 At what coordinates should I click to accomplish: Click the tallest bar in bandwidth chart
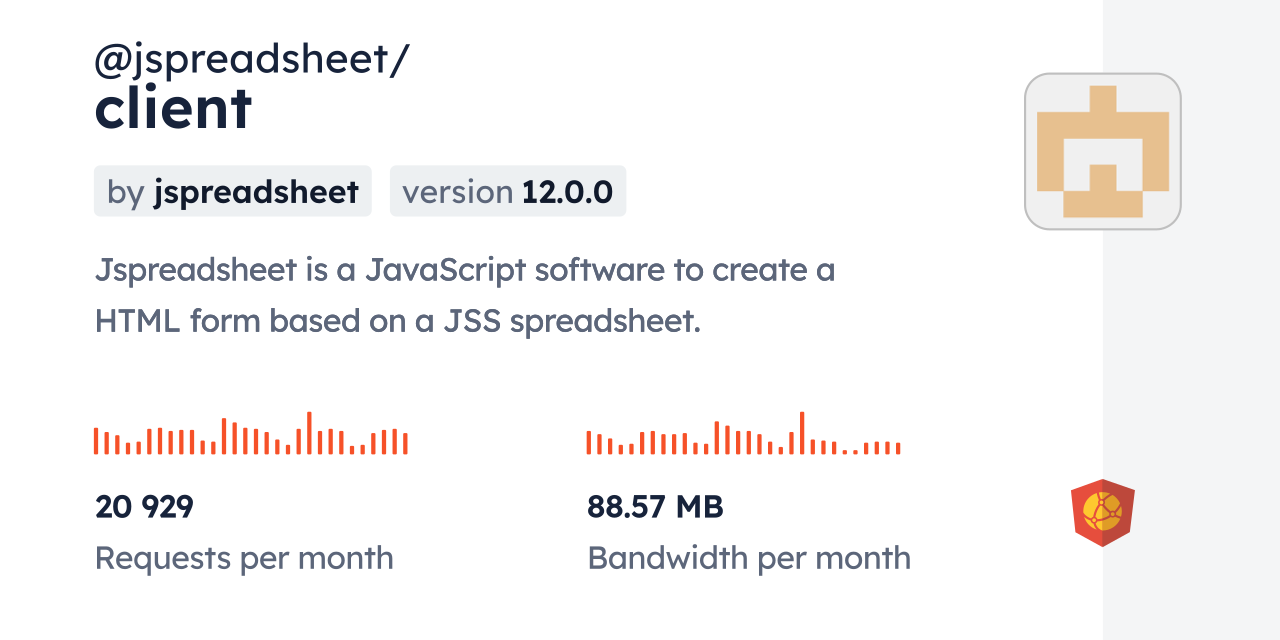pyautogui.click(x=802, y=433)
